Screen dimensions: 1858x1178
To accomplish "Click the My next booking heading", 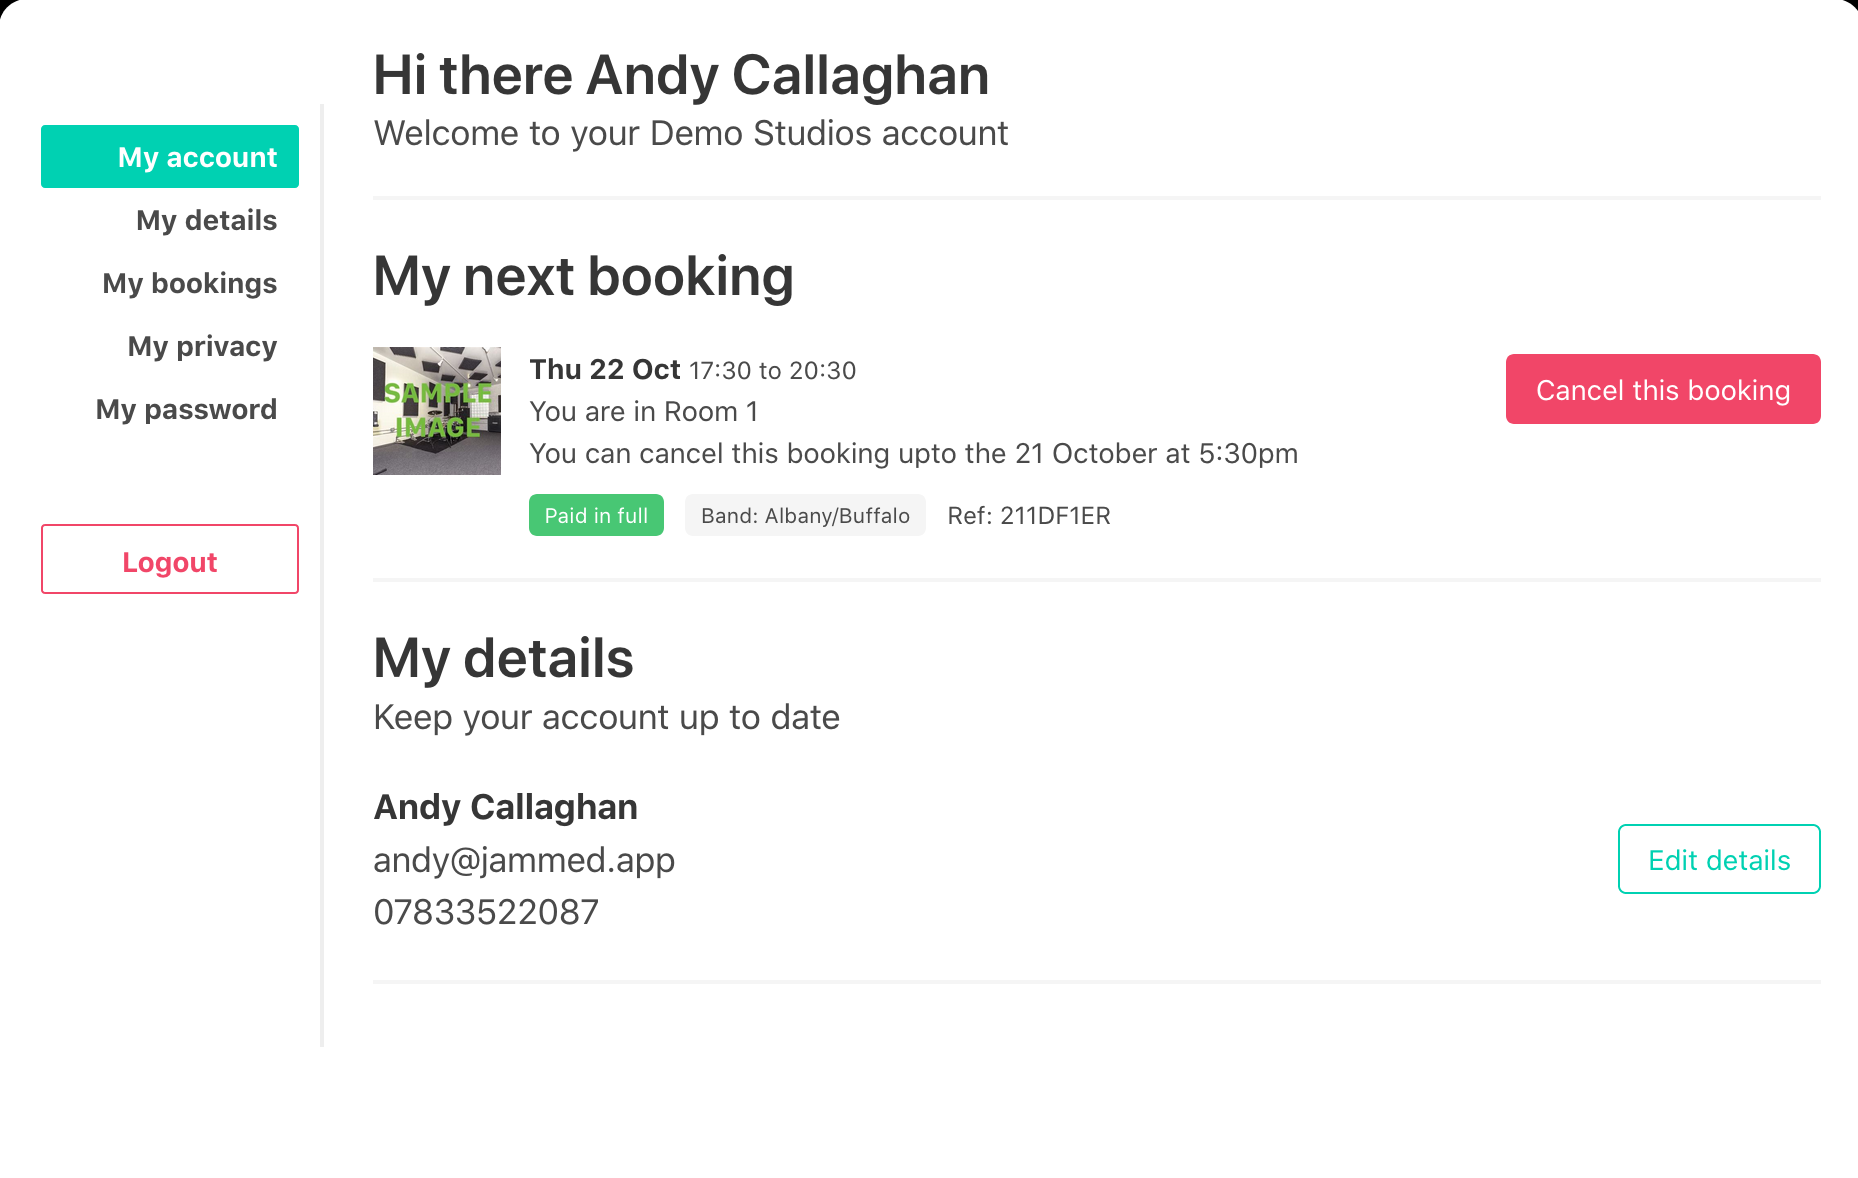I will 583,276.
